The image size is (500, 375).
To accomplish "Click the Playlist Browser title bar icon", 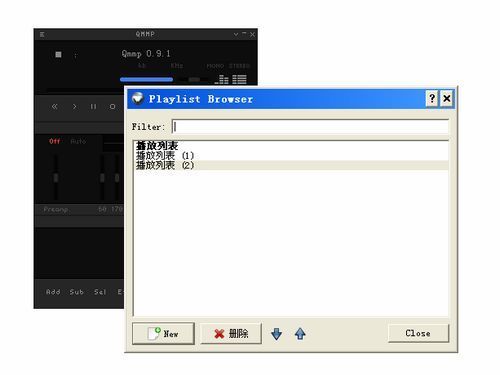I will [x=137, y=98].
